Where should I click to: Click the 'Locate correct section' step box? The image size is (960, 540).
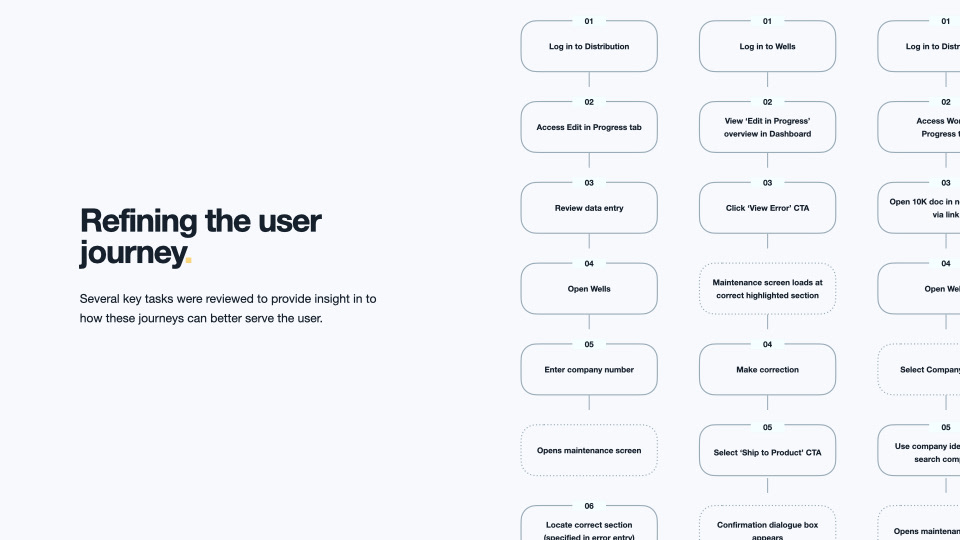pyautogui.click(x=589, y=525)
